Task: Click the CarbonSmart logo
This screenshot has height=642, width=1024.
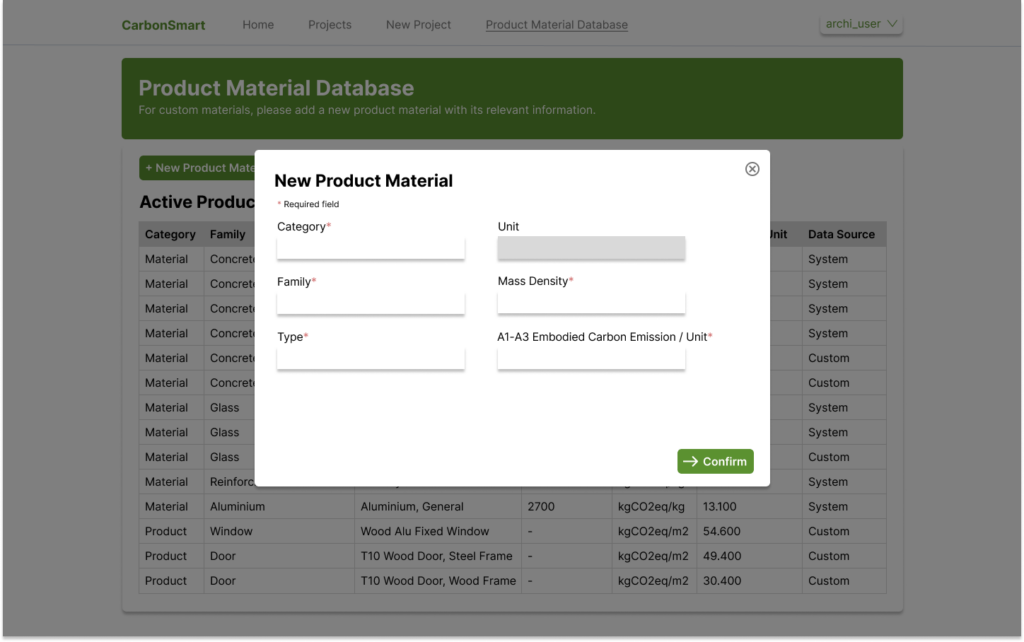Action: [x=163, y=25]
